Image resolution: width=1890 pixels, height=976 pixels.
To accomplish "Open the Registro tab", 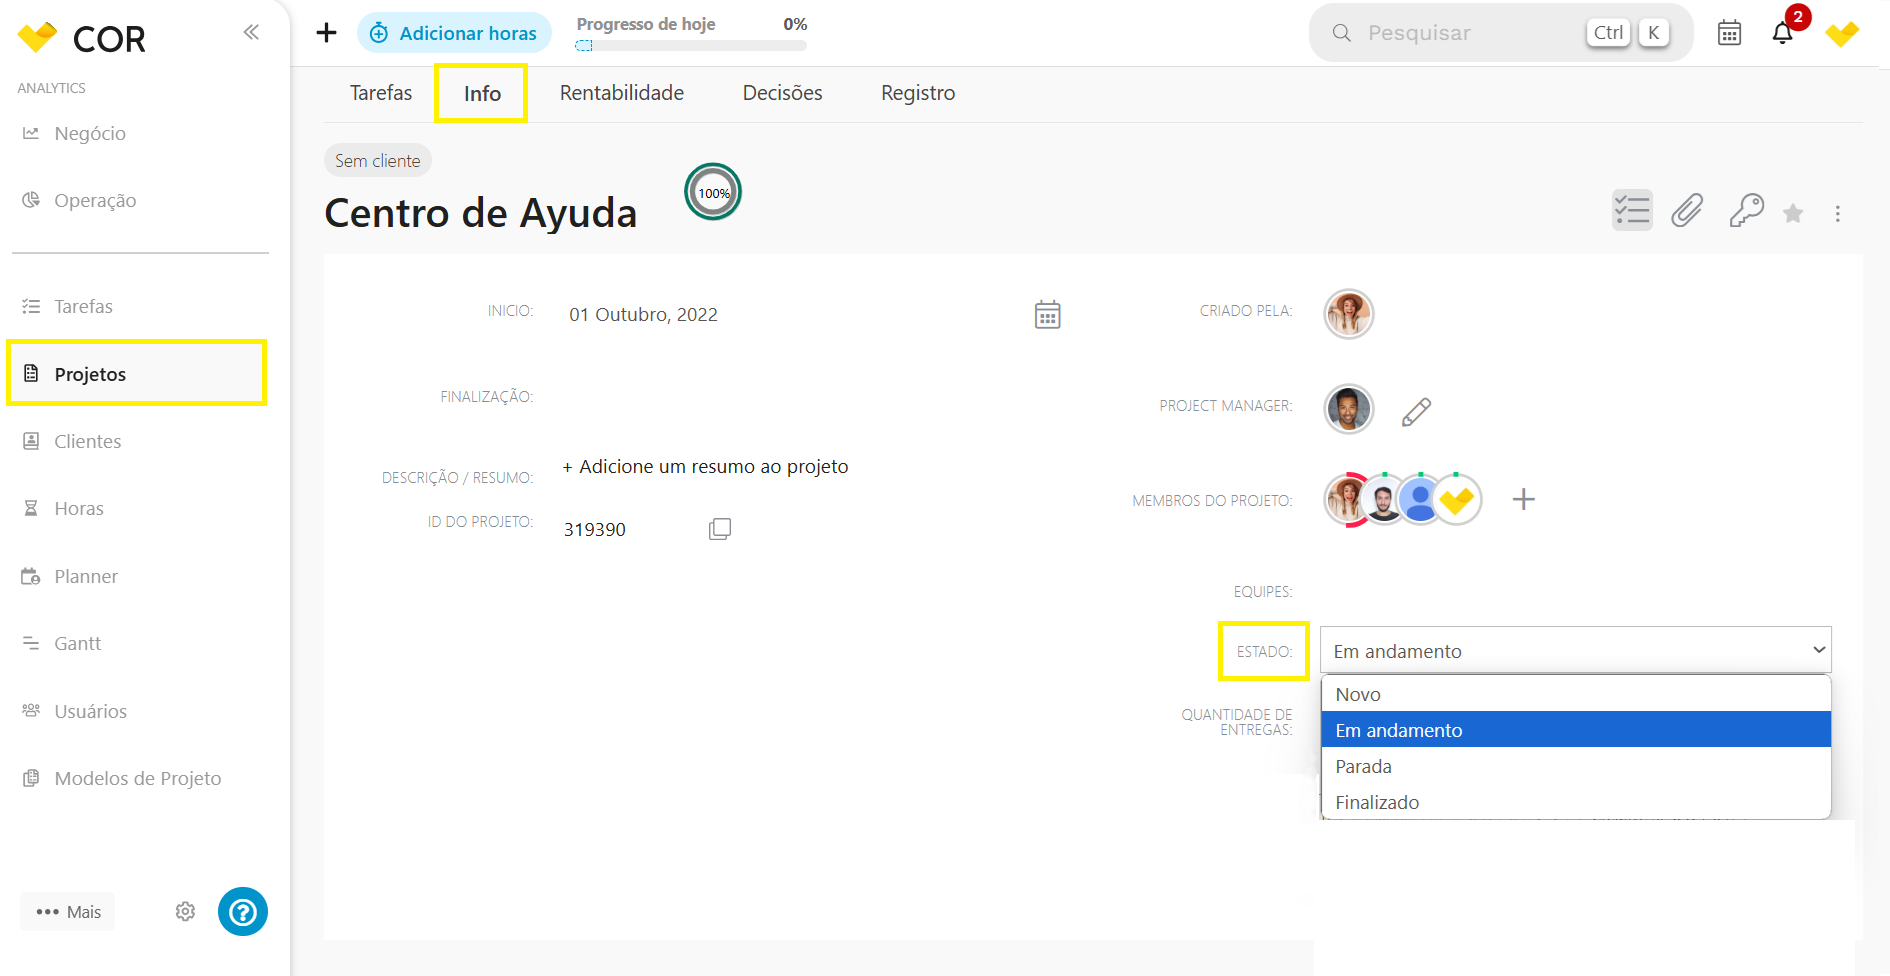I will coord(918,93).
